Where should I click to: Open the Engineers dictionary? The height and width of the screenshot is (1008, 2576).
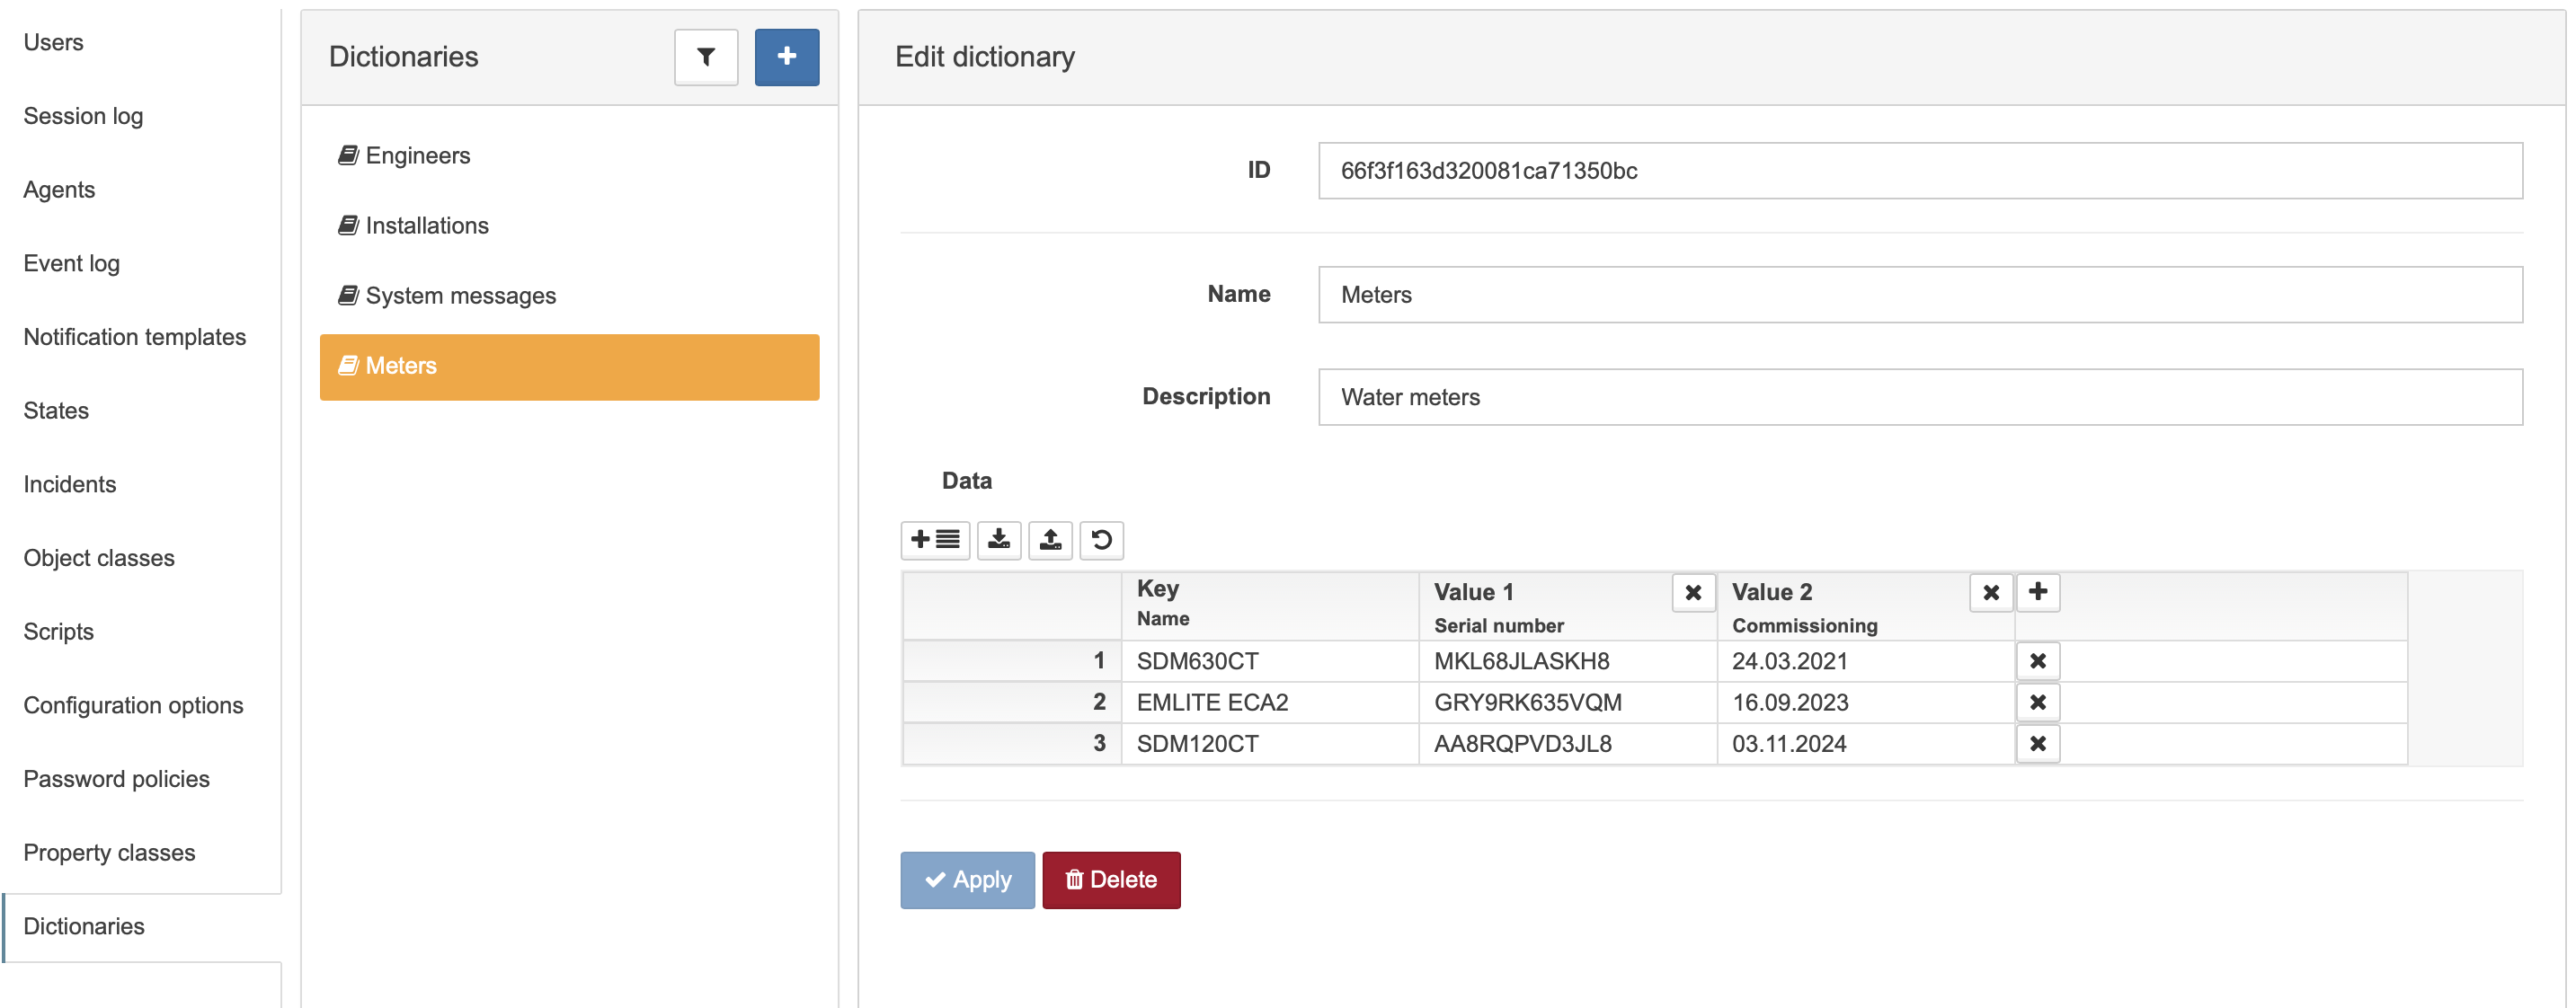coord(569,155)
